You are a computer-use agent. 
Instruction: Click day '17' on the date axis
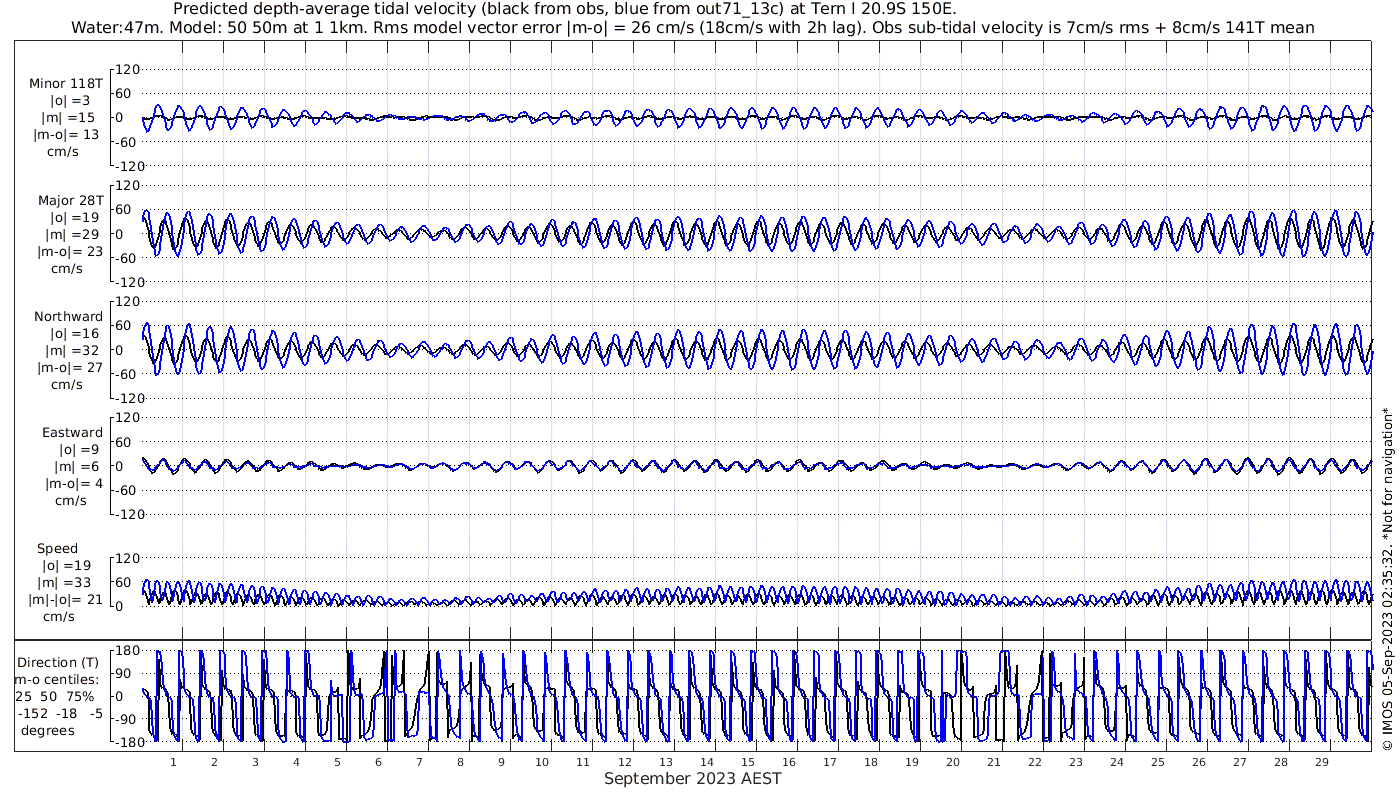click(x=829, y=762)
